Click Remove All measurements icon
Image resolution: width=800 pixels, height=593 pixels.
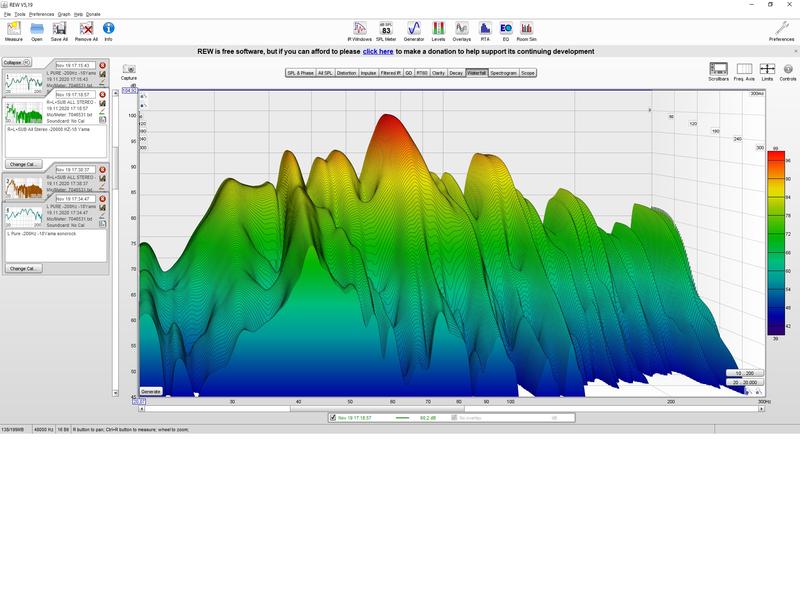[x=86, y=30]
